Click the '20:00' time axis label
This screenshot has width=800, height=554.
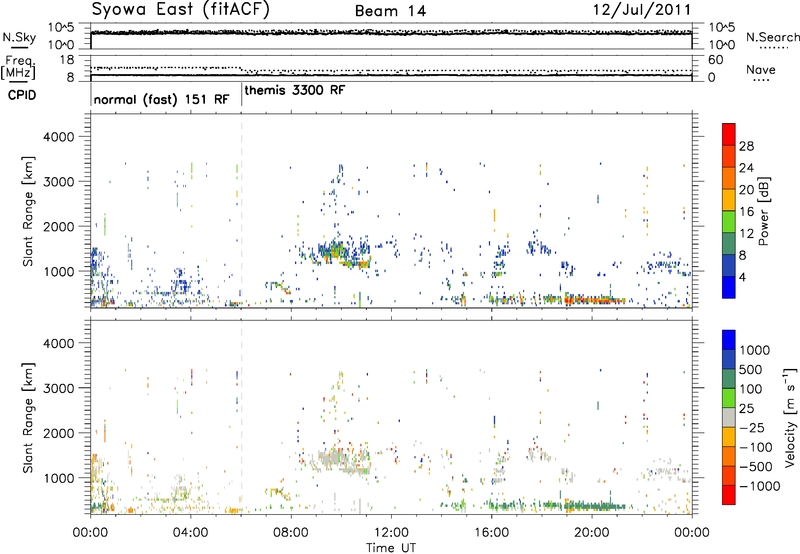click(x=592, y=533)
